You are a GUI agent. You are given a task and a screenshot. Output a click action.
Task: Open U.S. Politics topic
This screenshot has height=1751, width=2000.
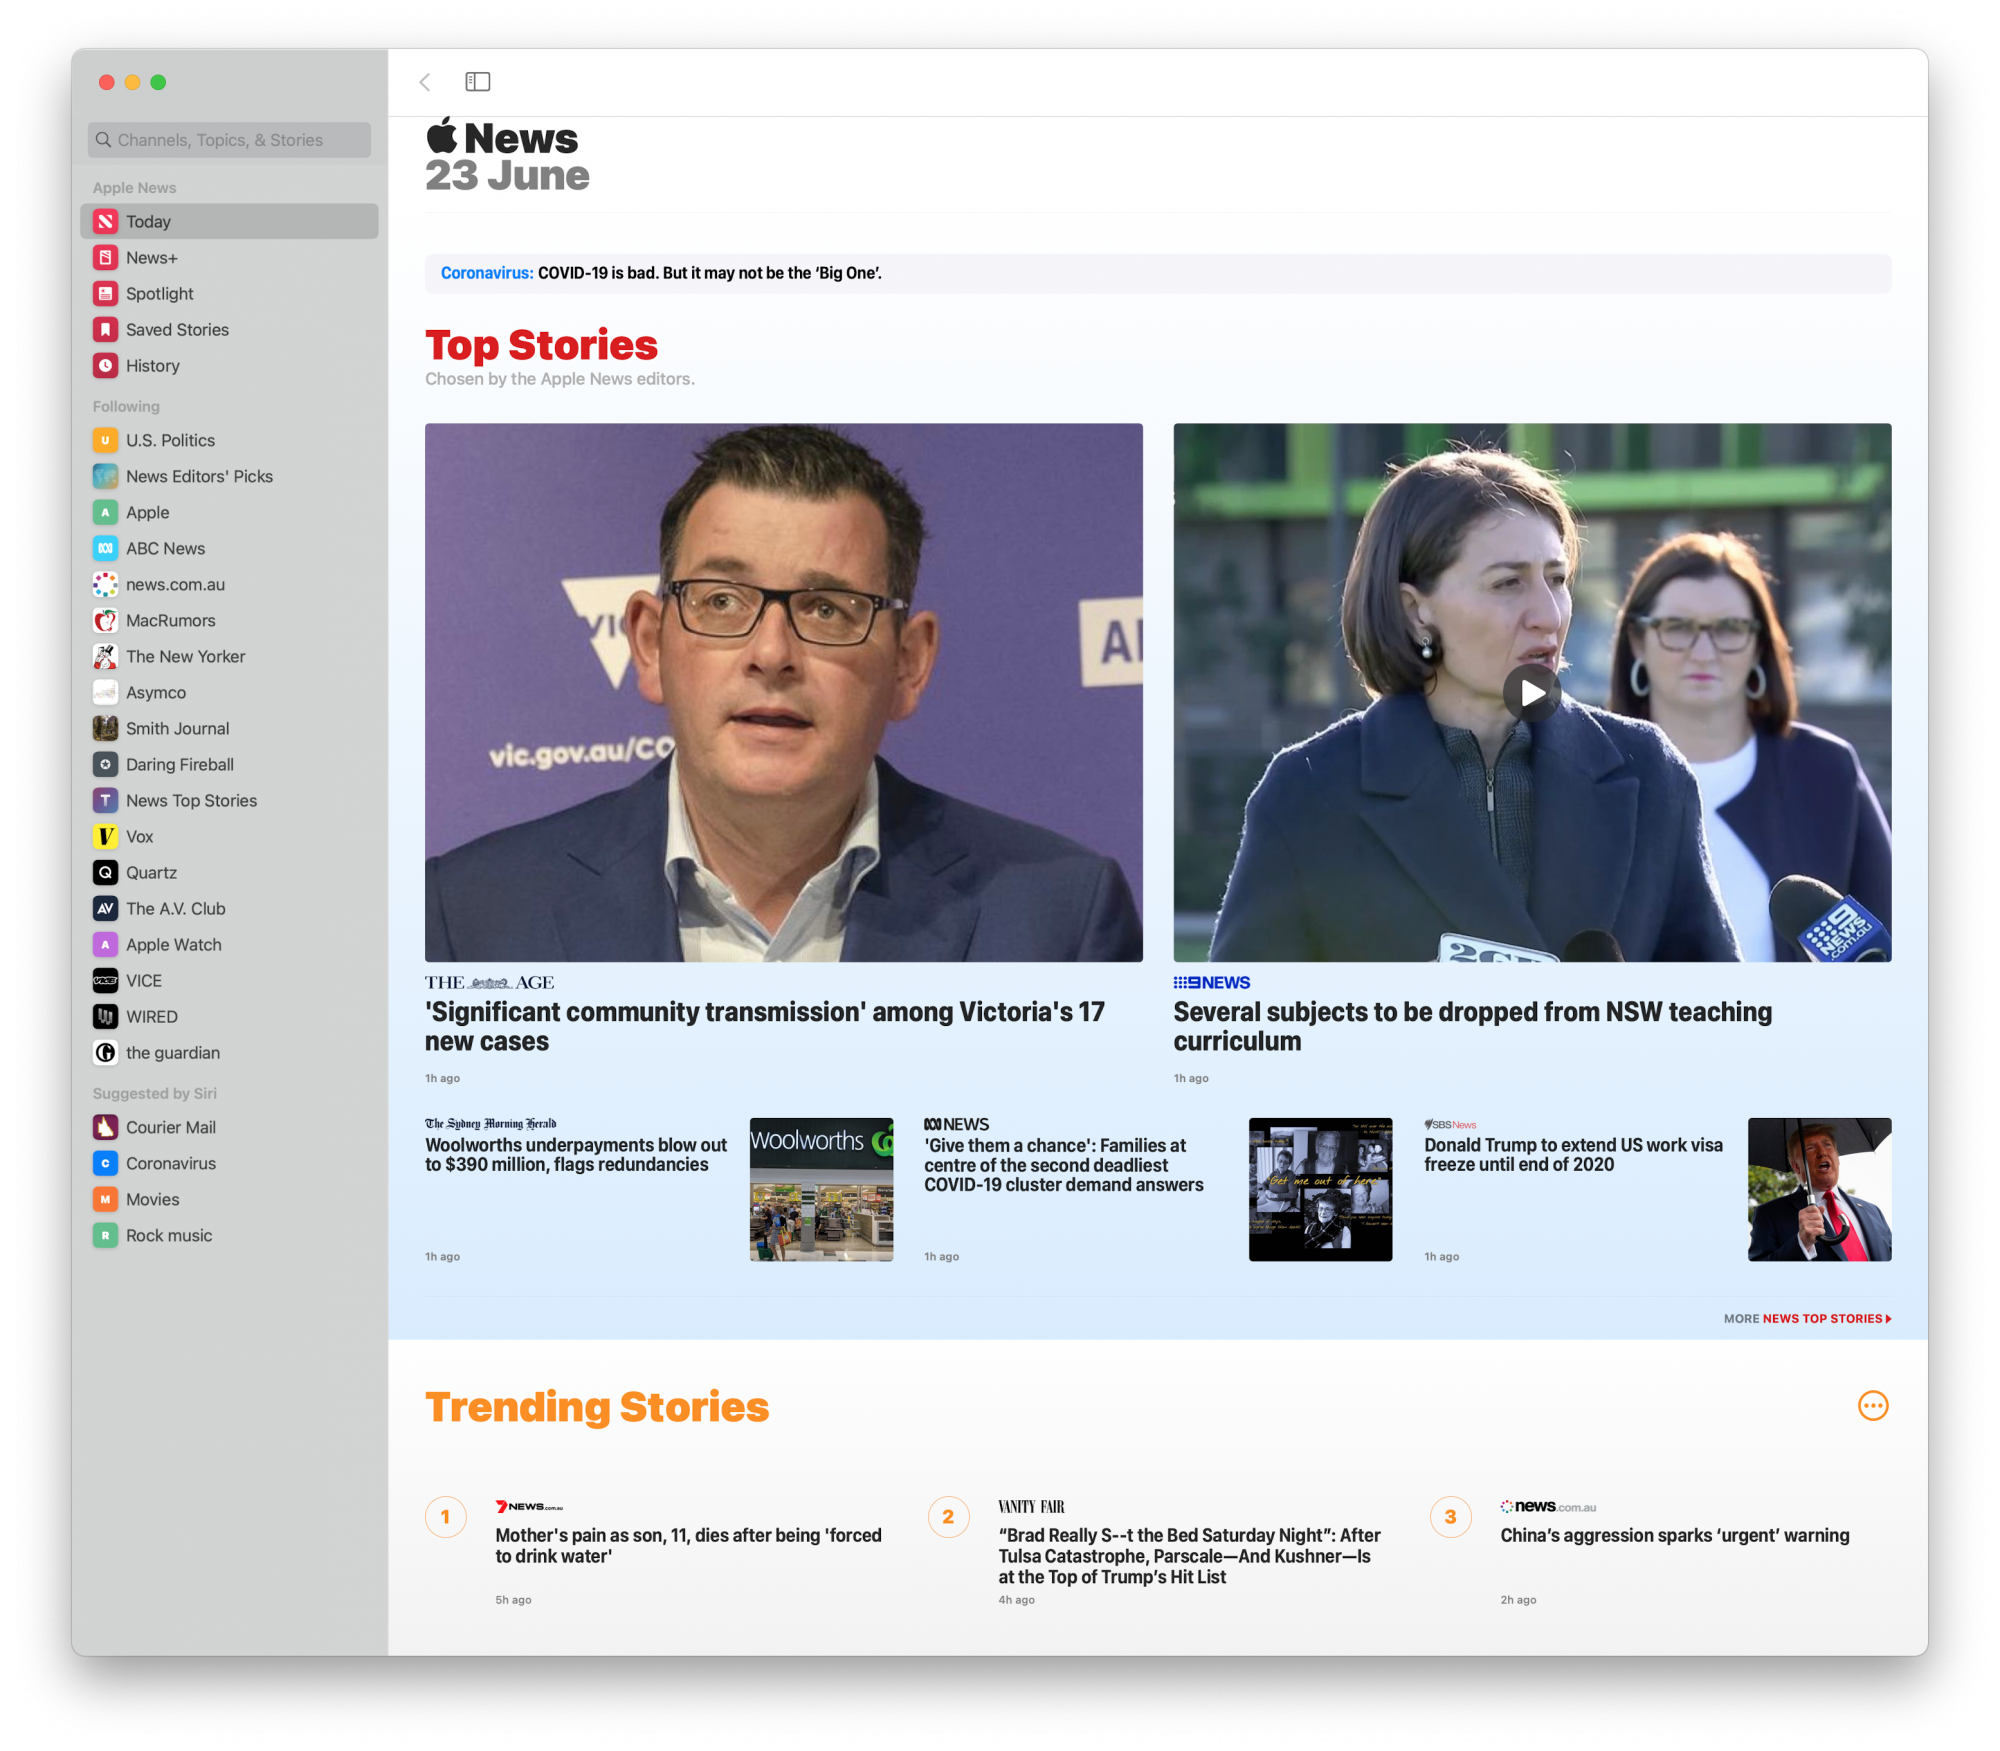pos(170,441)
